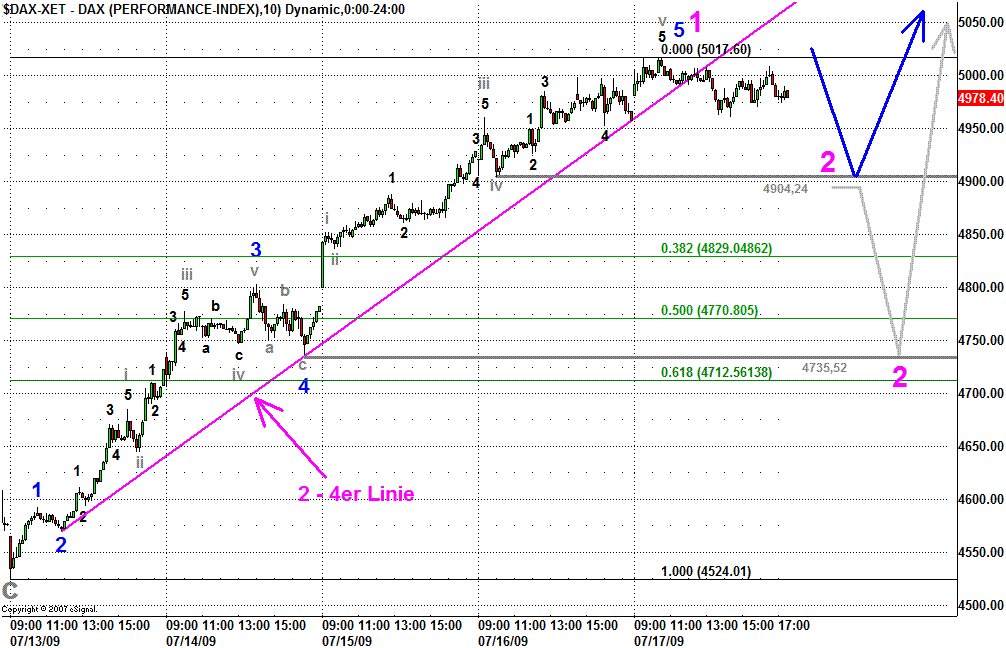Click the 1.000 (4524.01) Fibonacci label
Screen dimensions: 1006x648
click(x=706, y=572)
